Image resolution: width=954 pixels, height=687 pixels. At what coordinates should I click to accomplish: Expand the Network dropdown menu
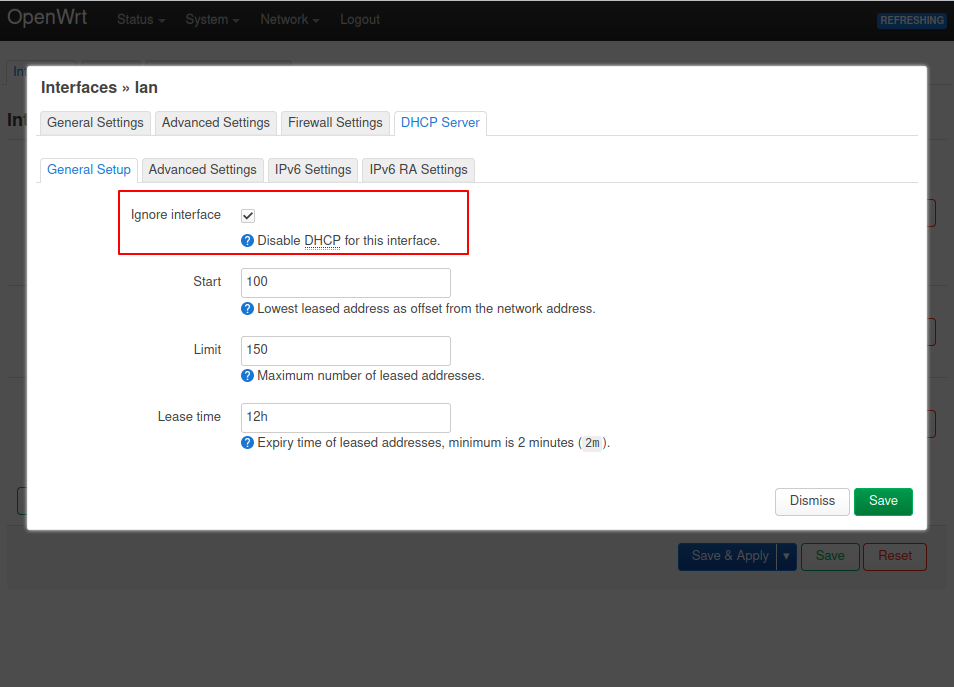(x=289, y=20)
